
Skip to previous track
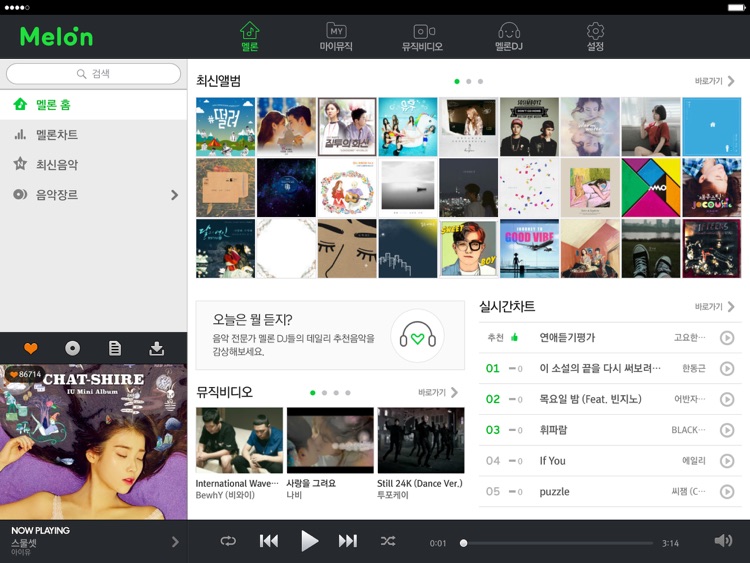click(269, 541)
